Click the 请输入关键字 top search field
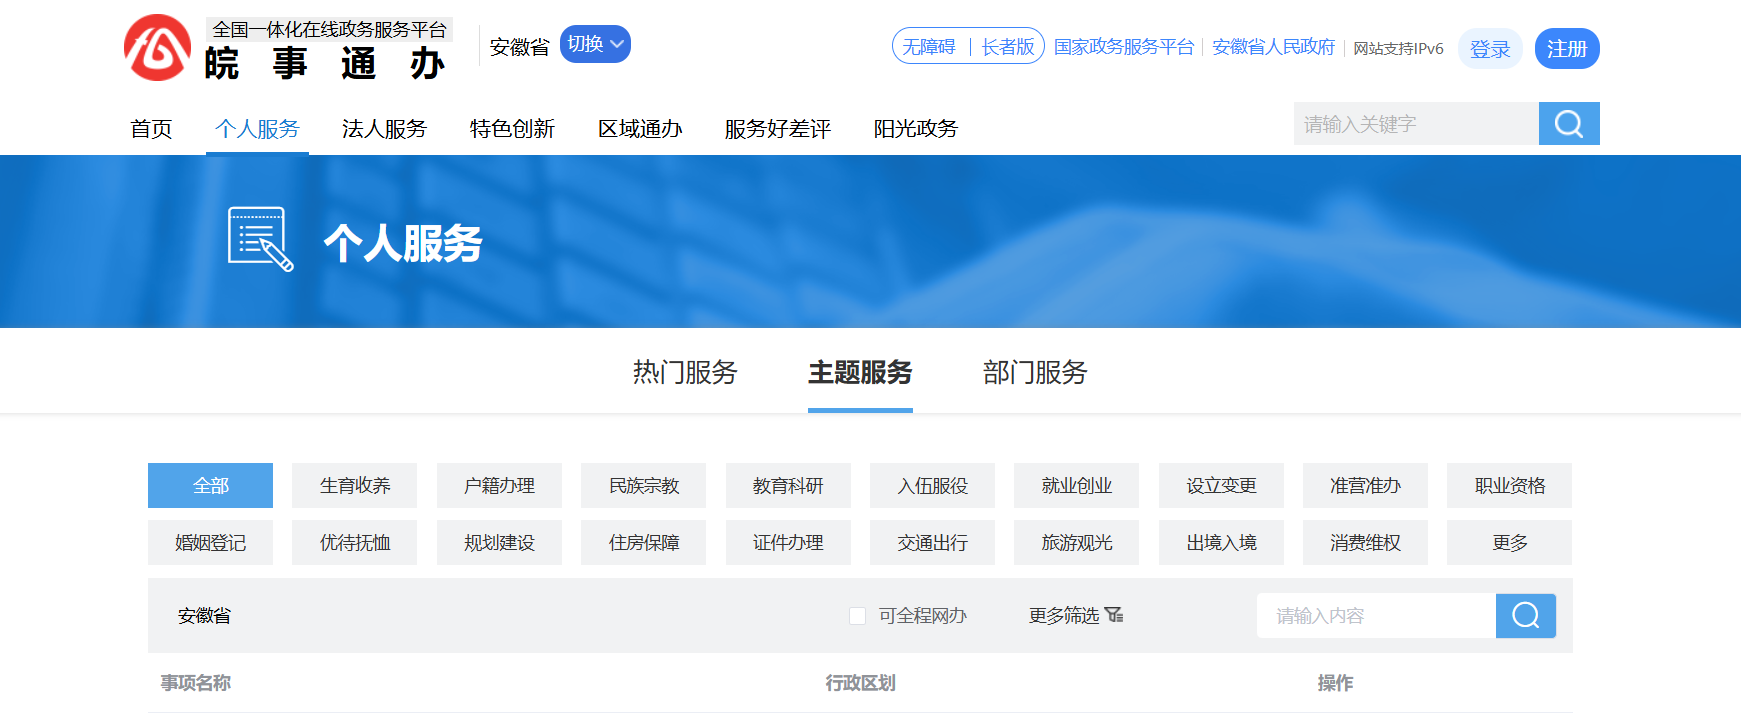The image size is (1741, 716). pos(1415,124)
